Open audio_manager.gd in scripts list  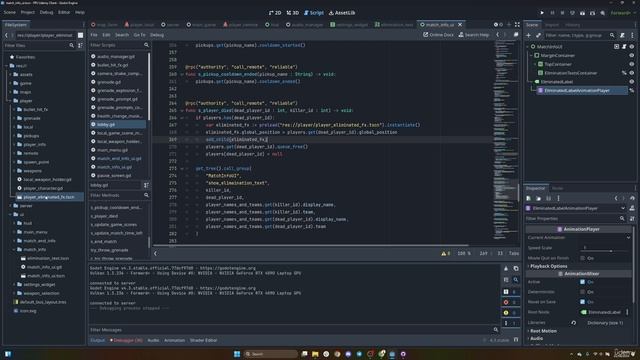click(x=116, y=56)
